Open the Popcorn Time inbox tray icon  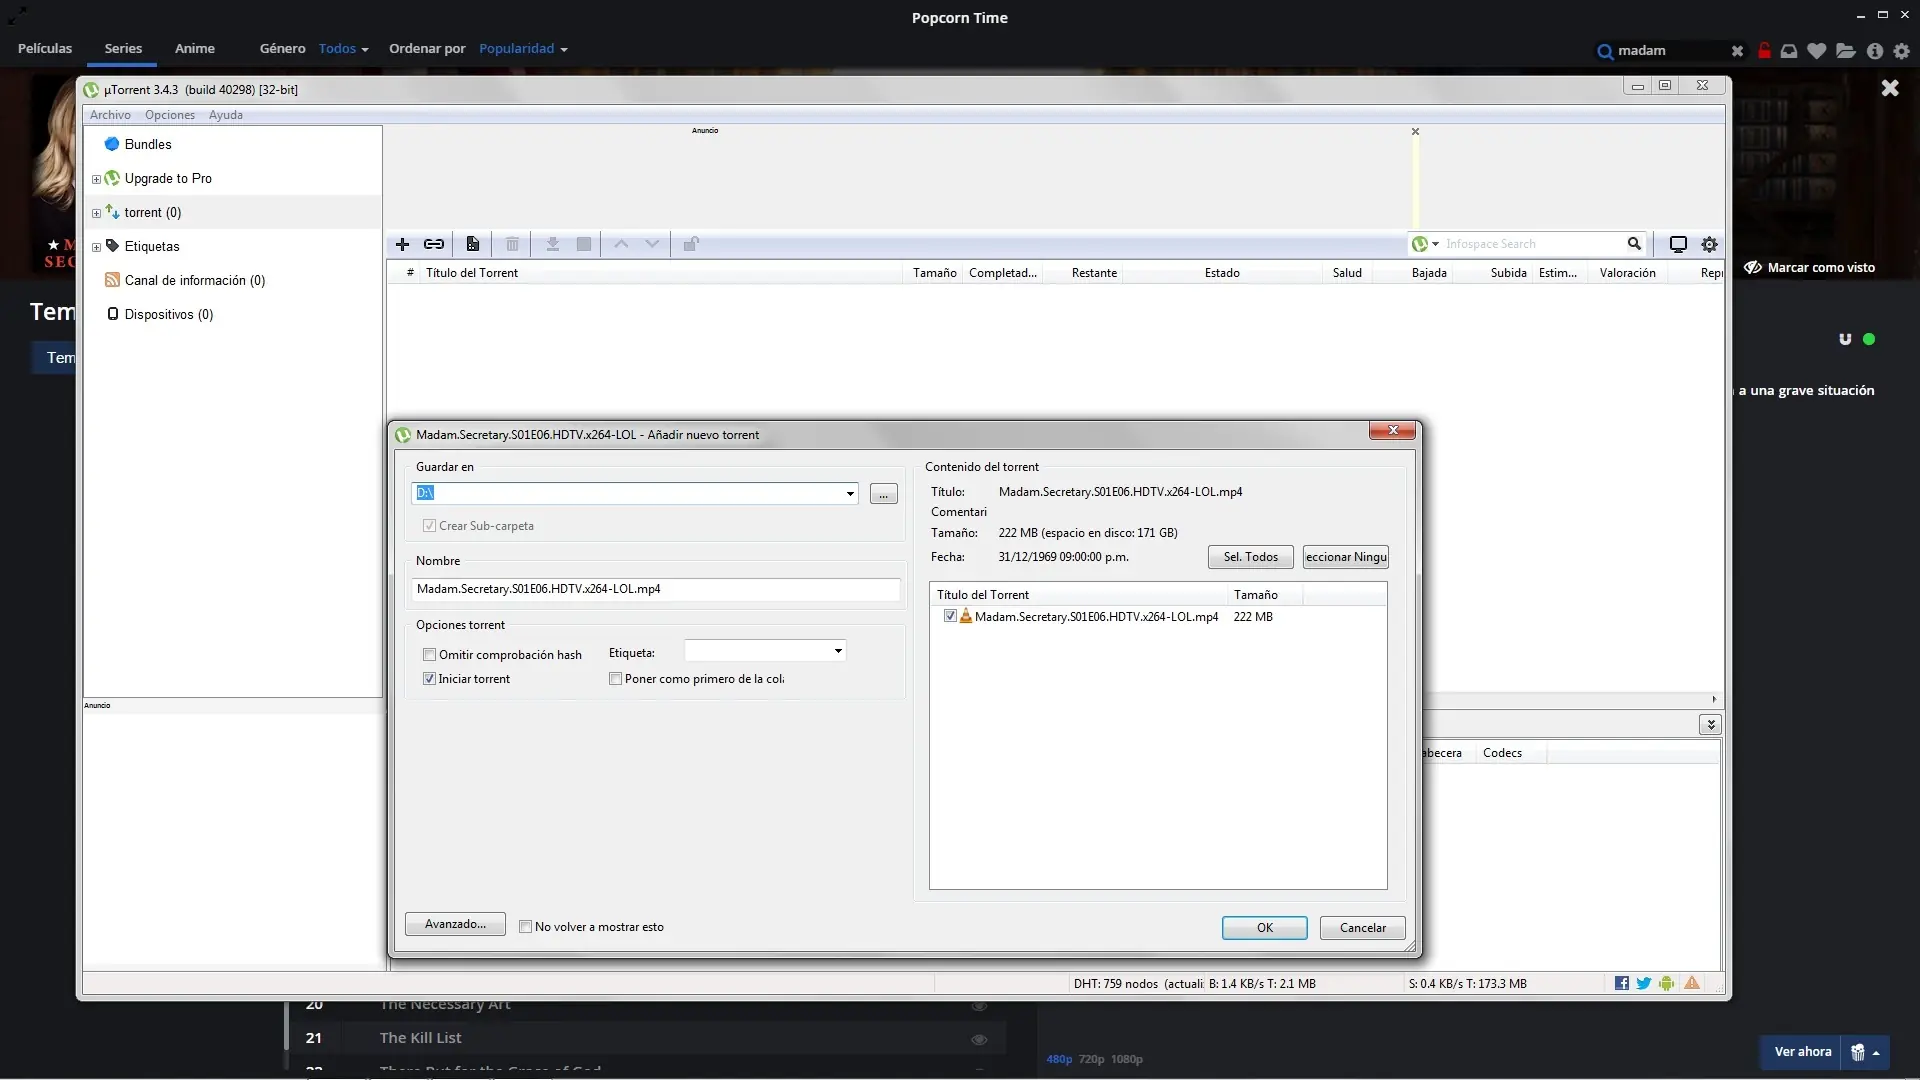click(x=1789, y=50)
